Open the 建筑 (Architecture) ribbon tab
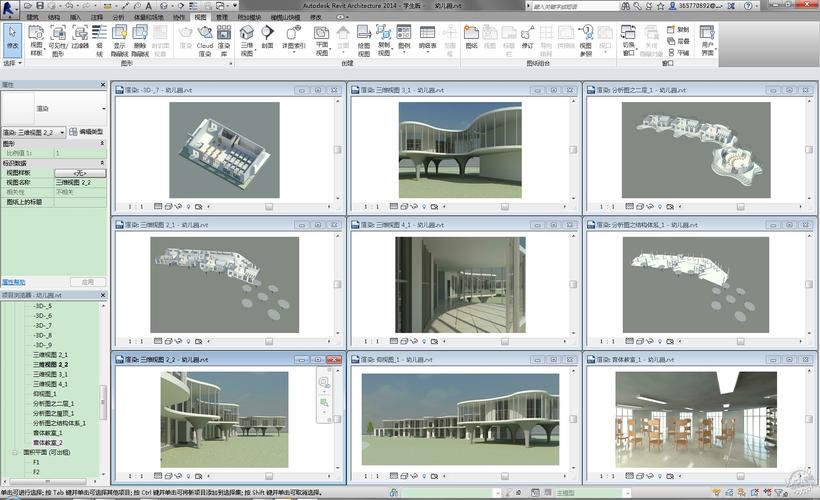820x500 pixels. (32, 17)
